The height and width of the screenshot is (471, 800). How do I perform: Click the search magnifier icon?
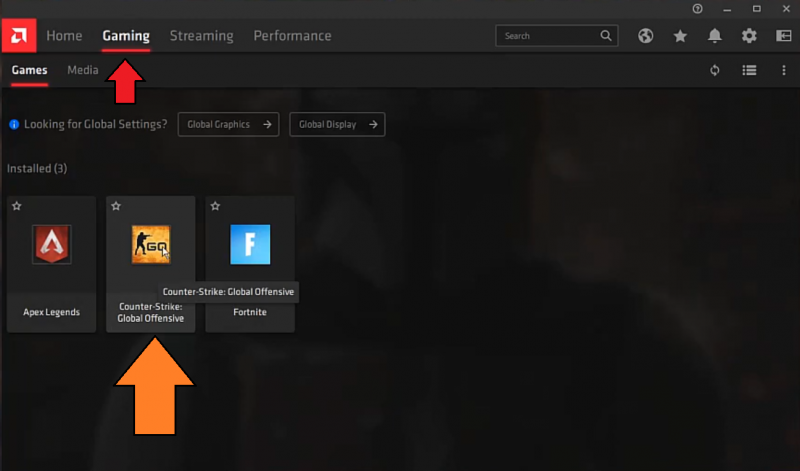[x=606, y=36]
